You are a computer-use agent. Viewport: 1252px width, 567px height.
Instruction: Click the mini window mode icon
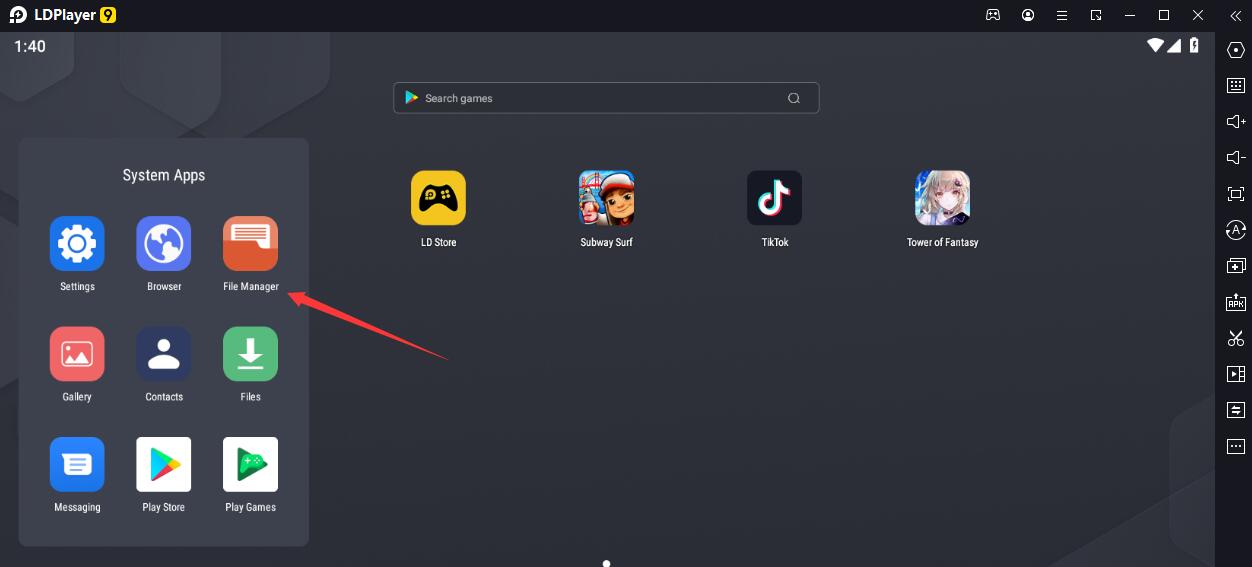pyautogui.click(x=1096, y=15)
